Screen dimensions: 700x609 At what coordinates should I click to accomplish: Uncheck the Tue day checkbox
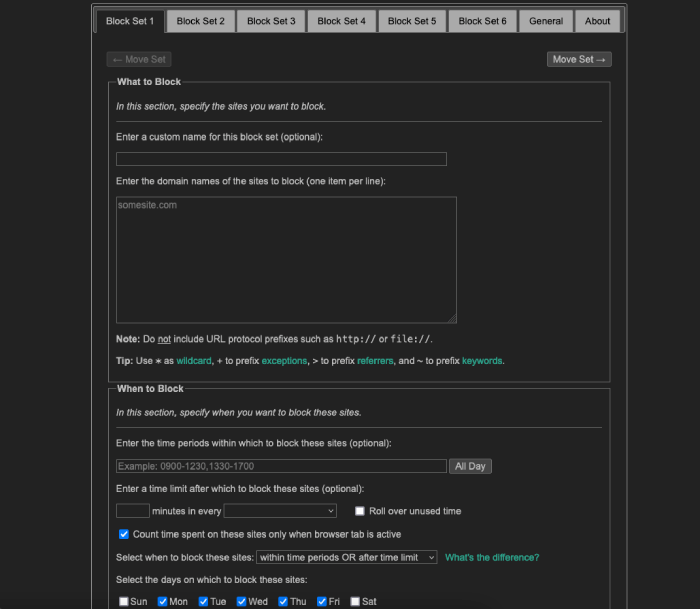203,601
